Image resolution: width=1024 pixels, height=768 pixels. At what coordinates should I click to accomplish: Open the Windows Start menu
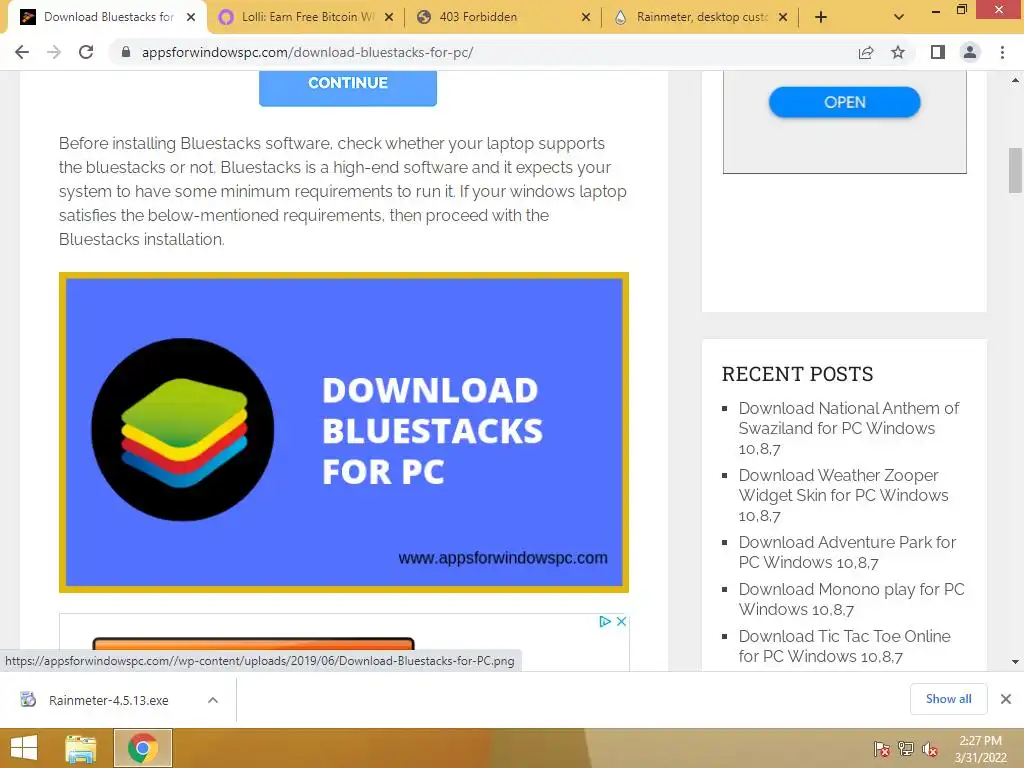24,748
